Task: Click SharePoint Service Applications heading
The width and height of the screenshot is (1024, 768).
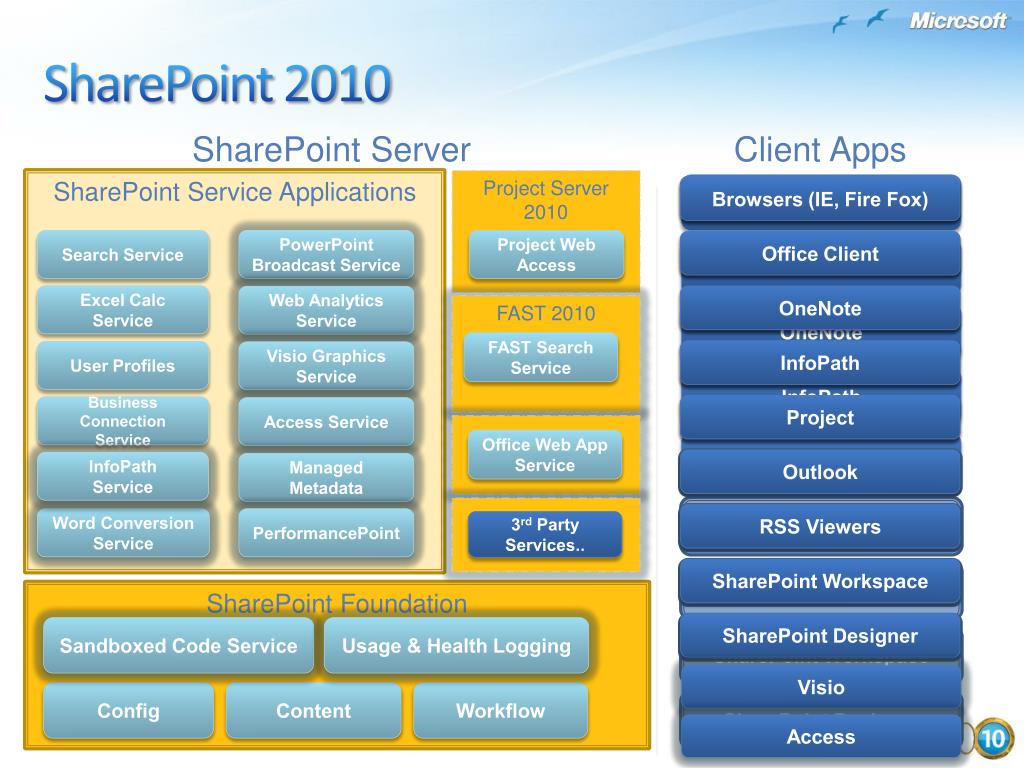Action: click(234, 192)
